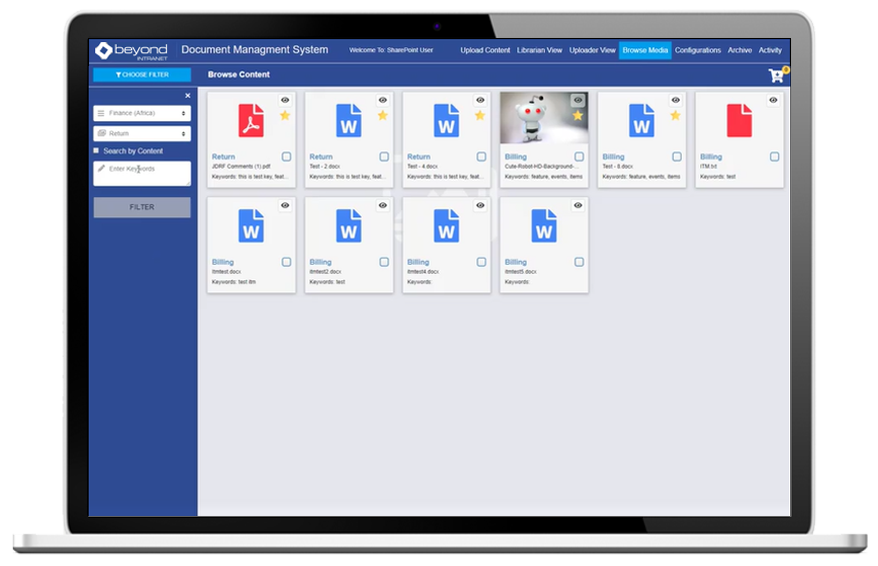Preview ITM.txt with the eye icon
Image resolution: width=878 pixels, height=566 pixels.
773,100
